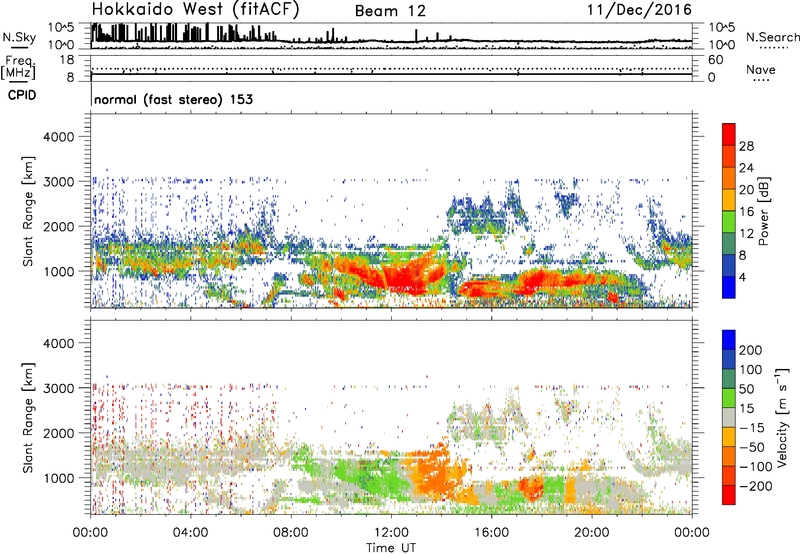Click the '-100' value on Velocity colorbar
This screenshot has width=800, height=554.
(x=755, y=467)
